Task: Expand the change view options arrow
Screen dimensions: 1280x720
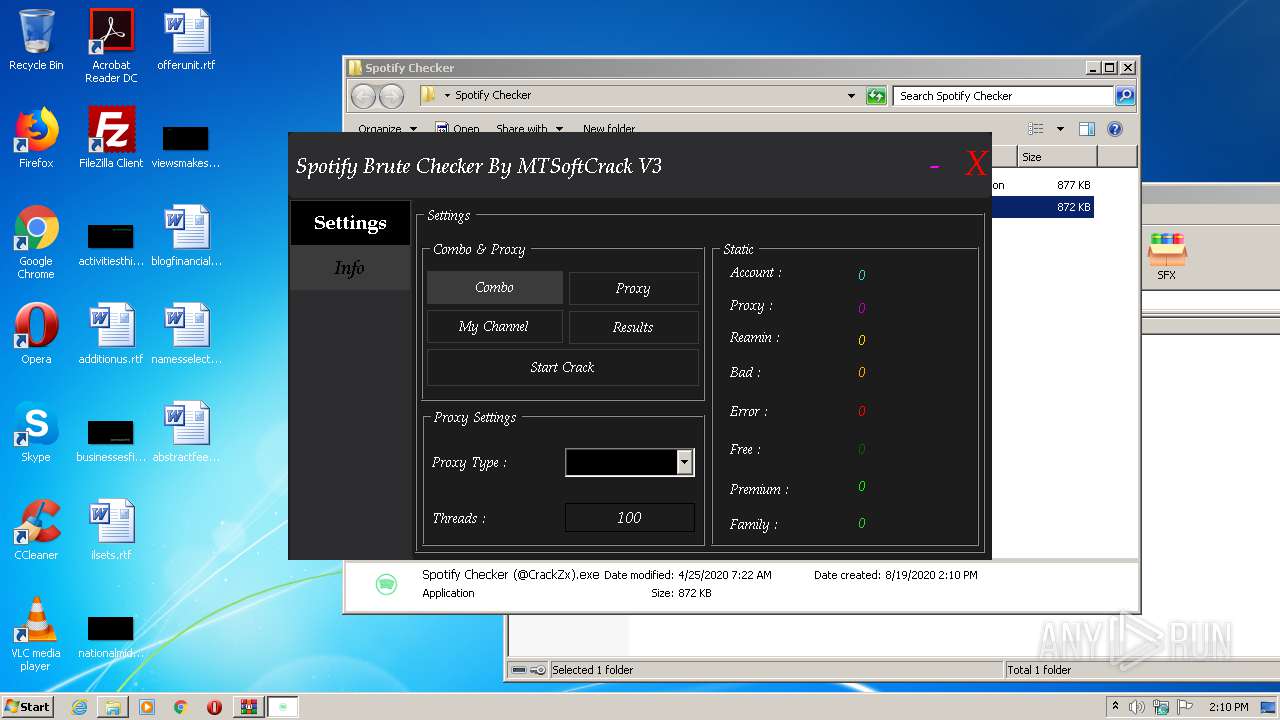Action: pos(1060,129)
